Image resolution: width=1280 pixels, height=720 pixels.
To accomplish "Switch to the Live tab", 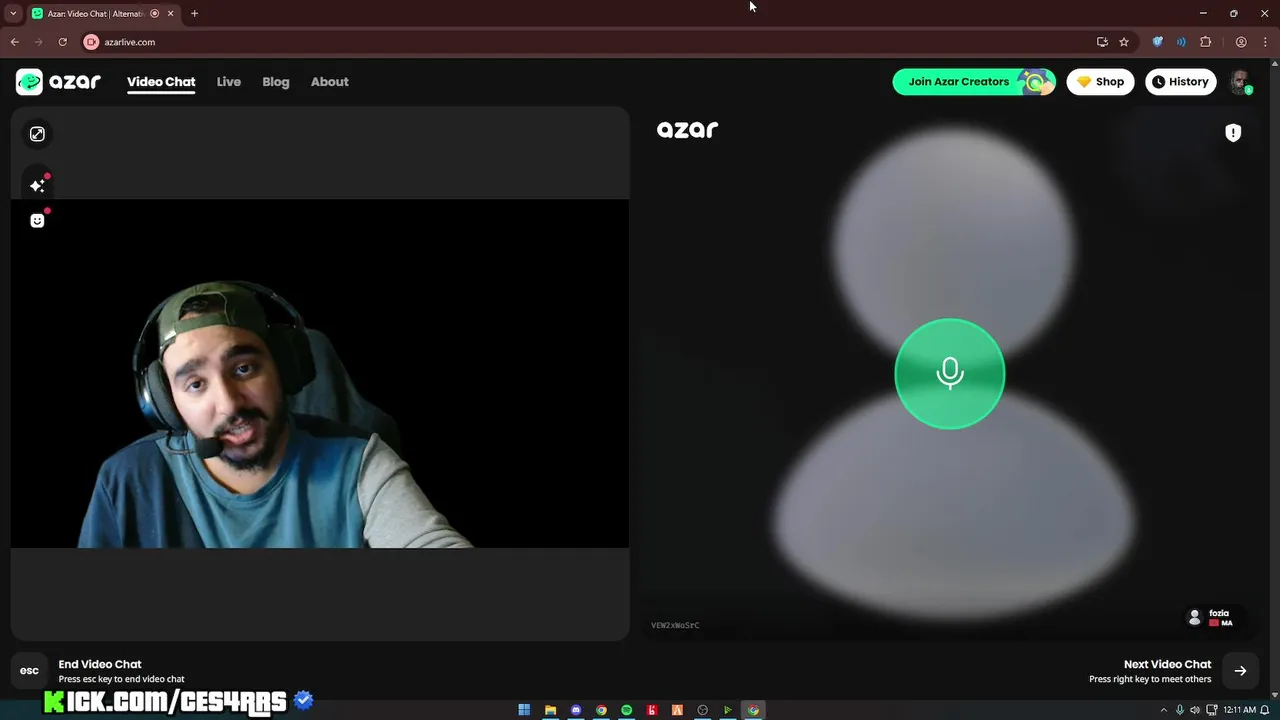I will 229,82.
